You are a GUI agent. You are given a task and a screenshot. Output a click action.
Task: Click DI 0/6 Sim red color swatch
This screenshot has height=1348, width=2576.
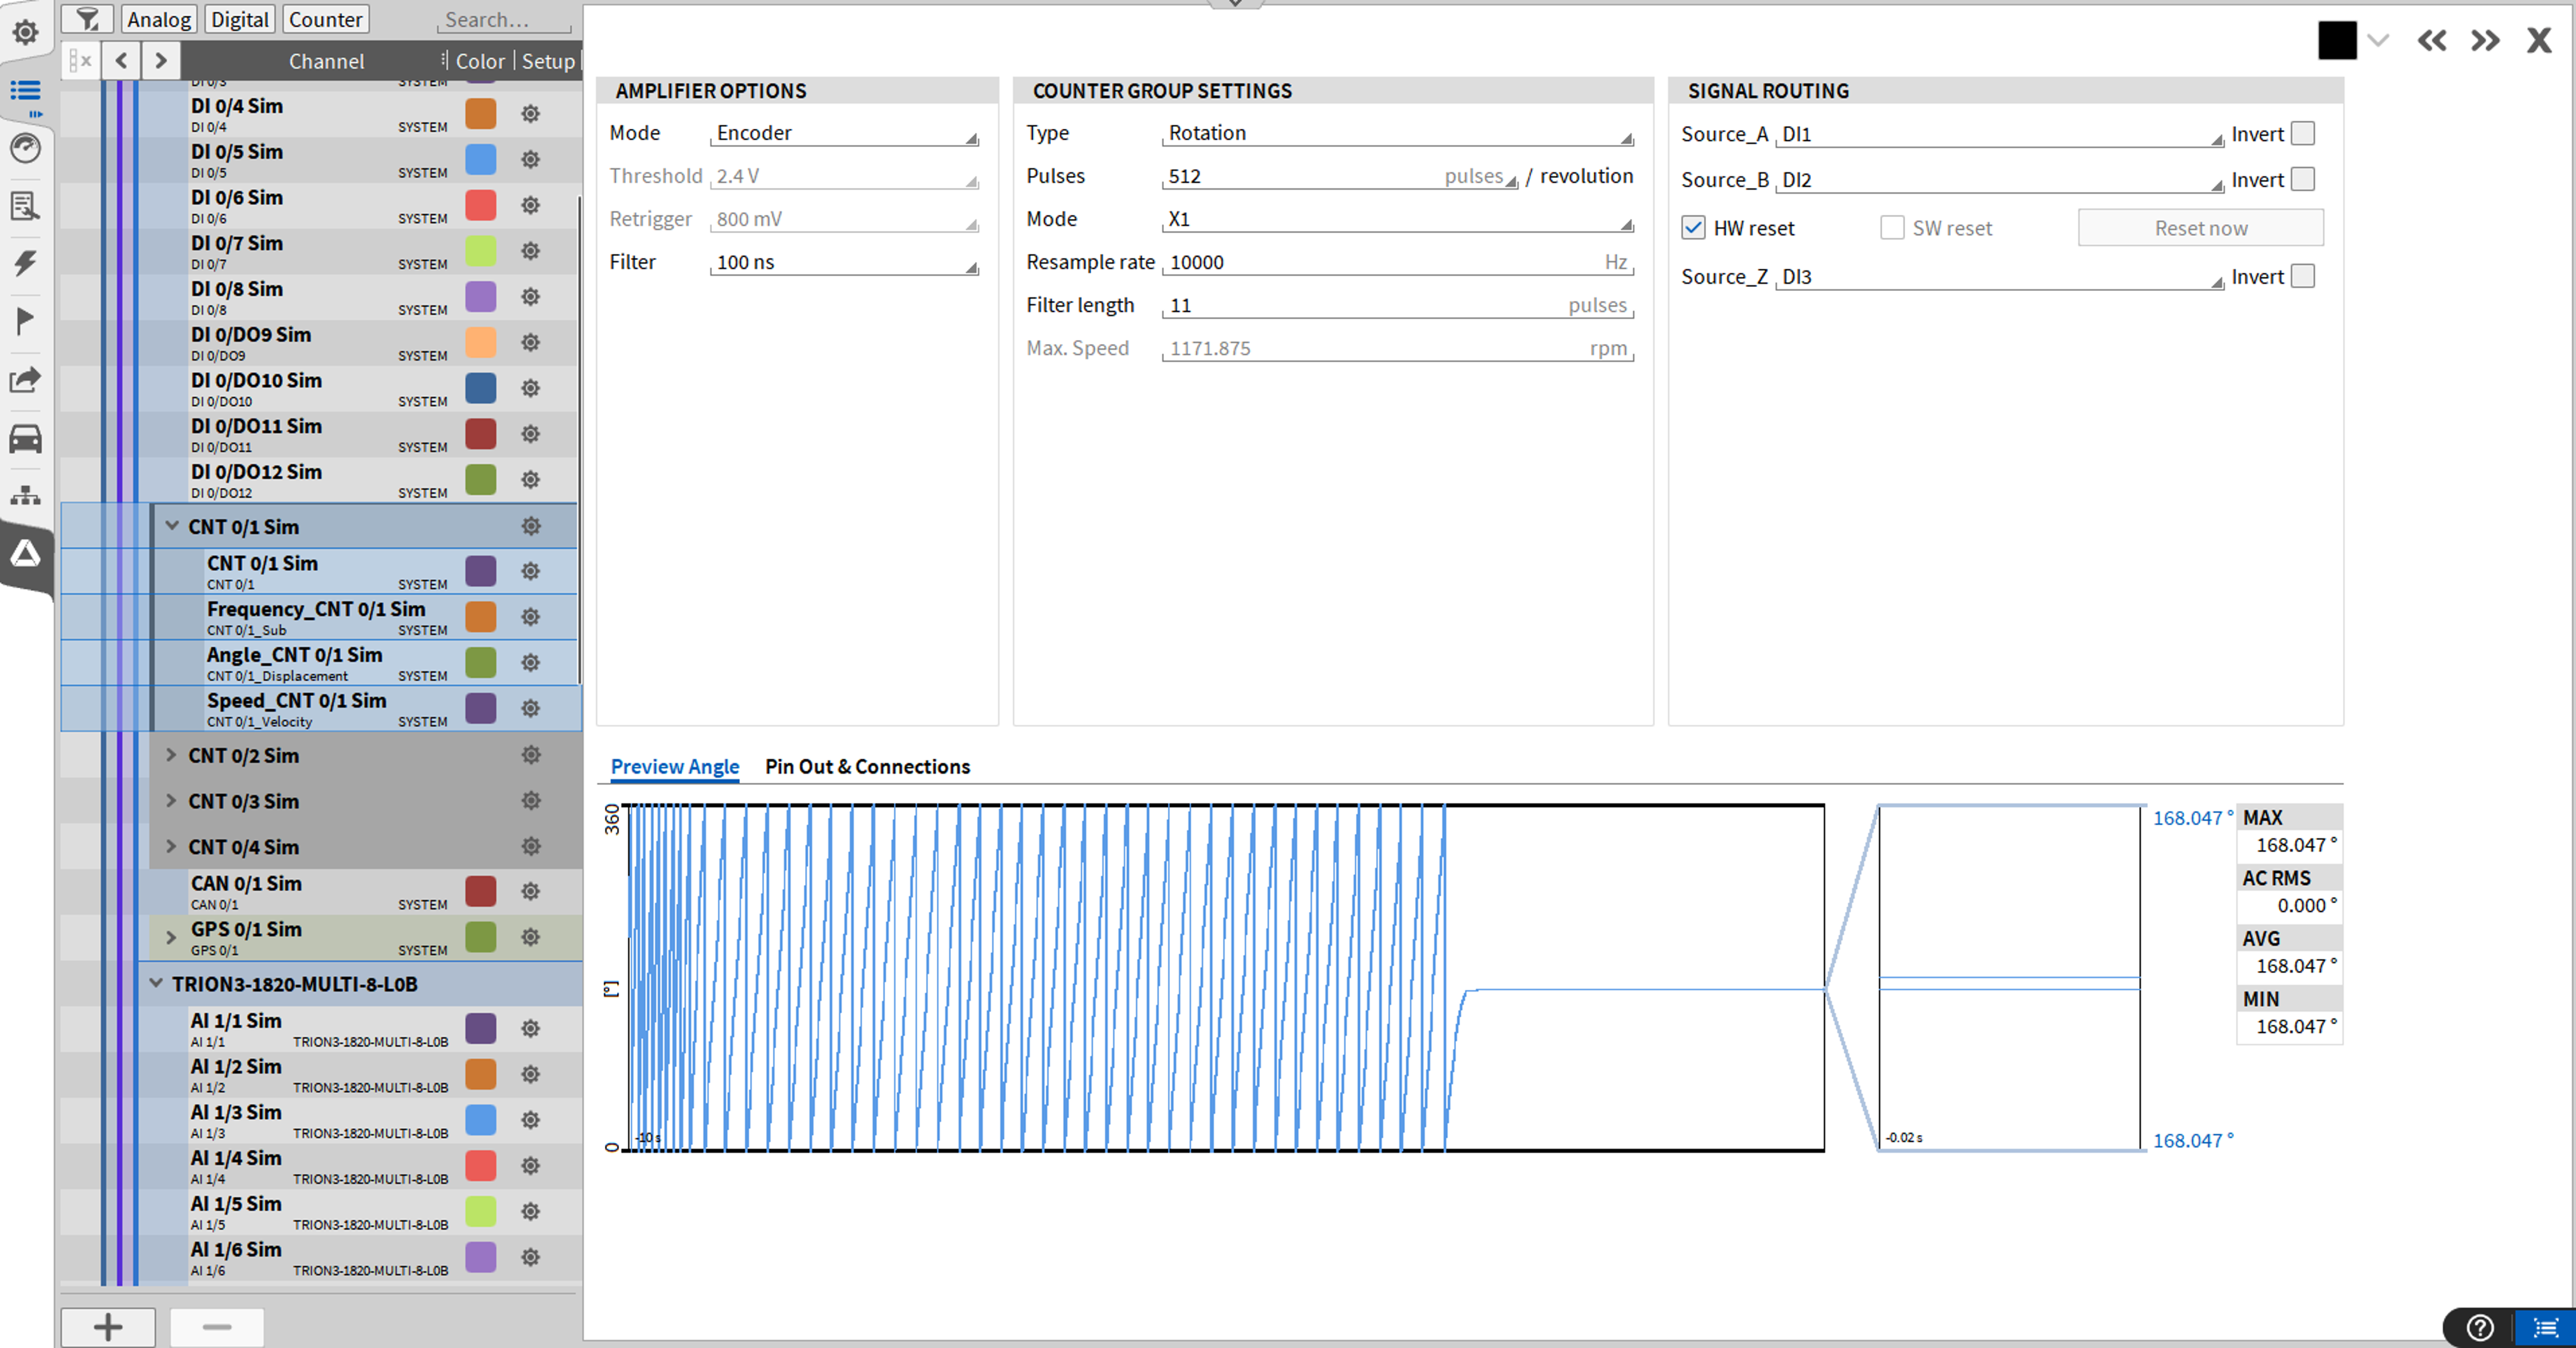coord(481,205)
